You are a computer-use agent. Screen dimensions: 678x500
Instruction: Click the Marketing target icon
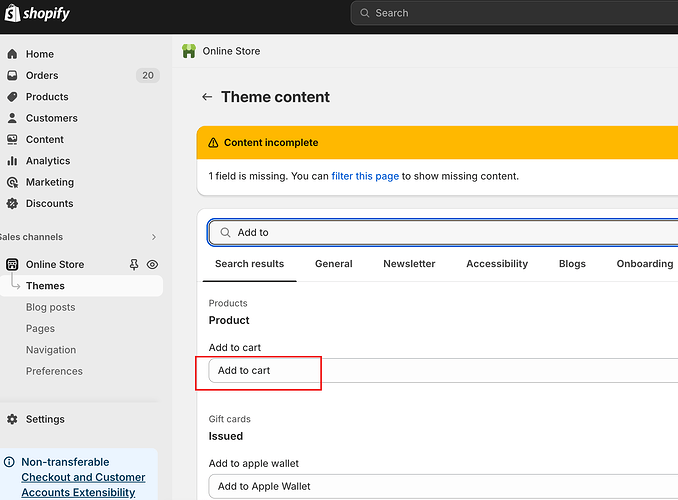[x=12, y=182]
